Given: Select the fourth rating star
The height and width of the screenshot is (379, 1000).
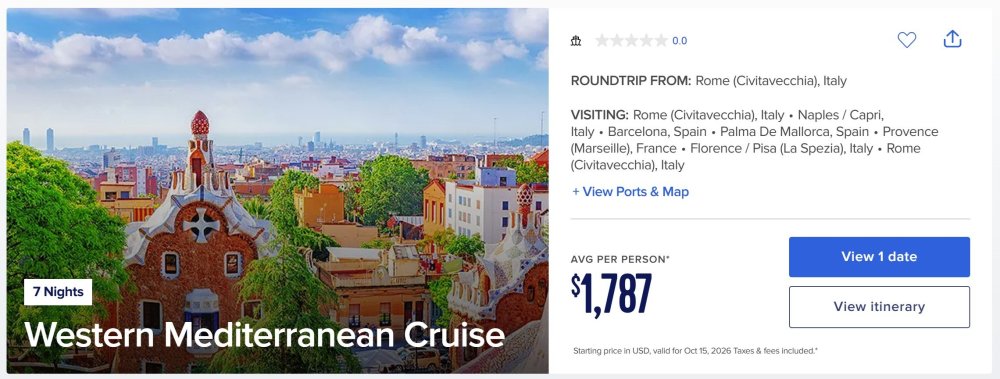Looking at the screenshot, I should coord(646,41).
